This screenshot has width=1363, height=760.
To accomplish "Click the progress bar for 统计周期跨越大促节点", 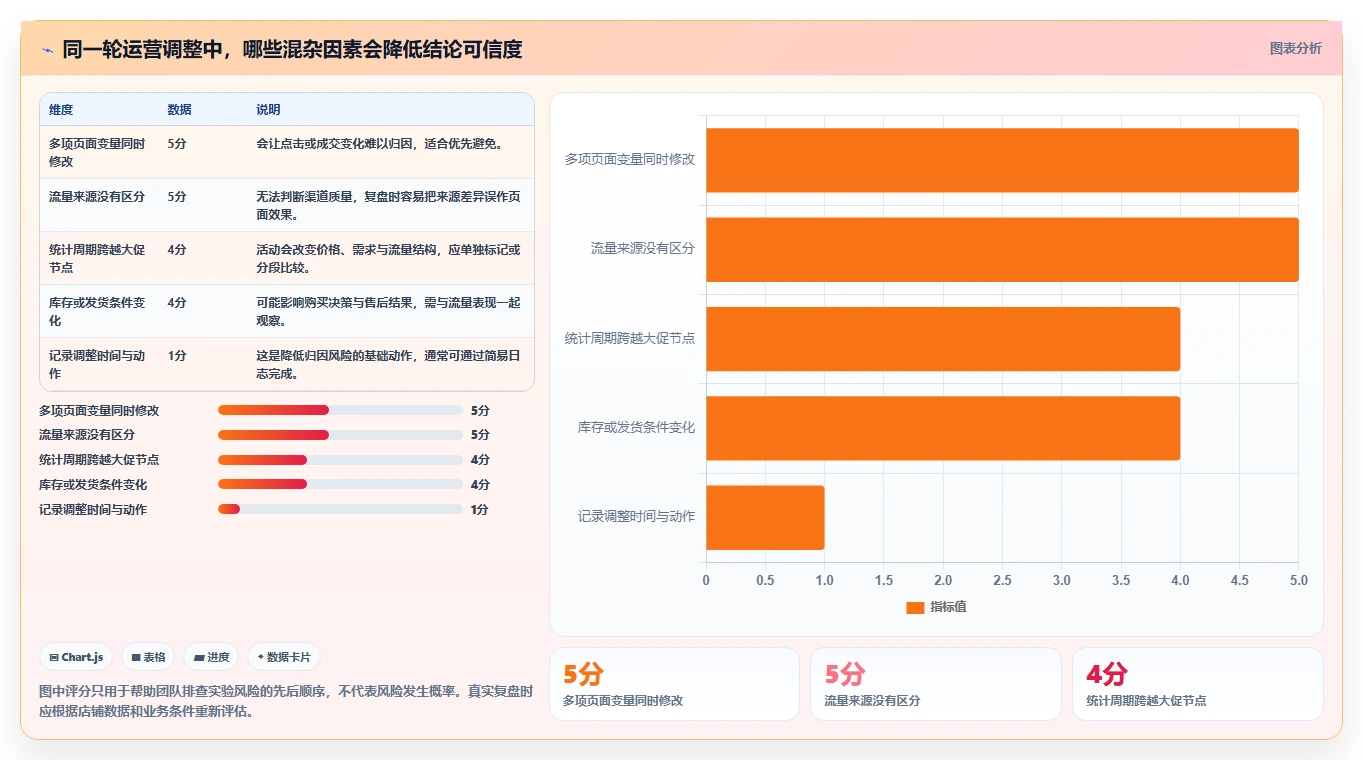I will (x=340, y=460).
